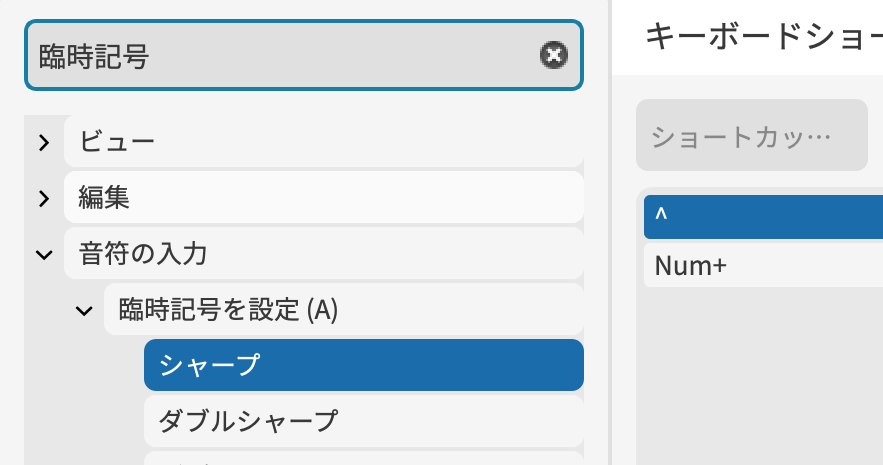The height and width of the screenshot is (465, 883).
Task: Select the ダブルシャープ command
Action: [362, 421]
